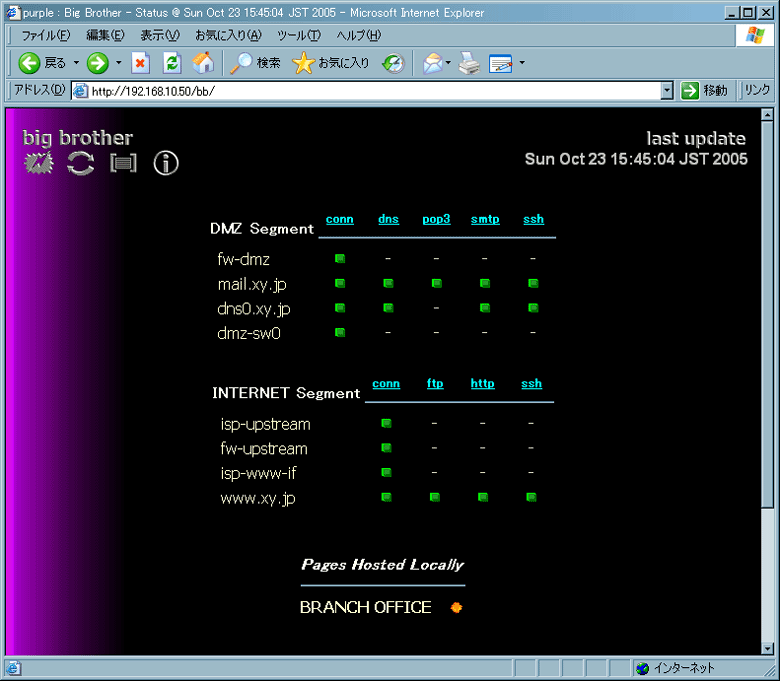Open the BRANCH OFFICE page link
780x681 pixels.
(366, 607)
